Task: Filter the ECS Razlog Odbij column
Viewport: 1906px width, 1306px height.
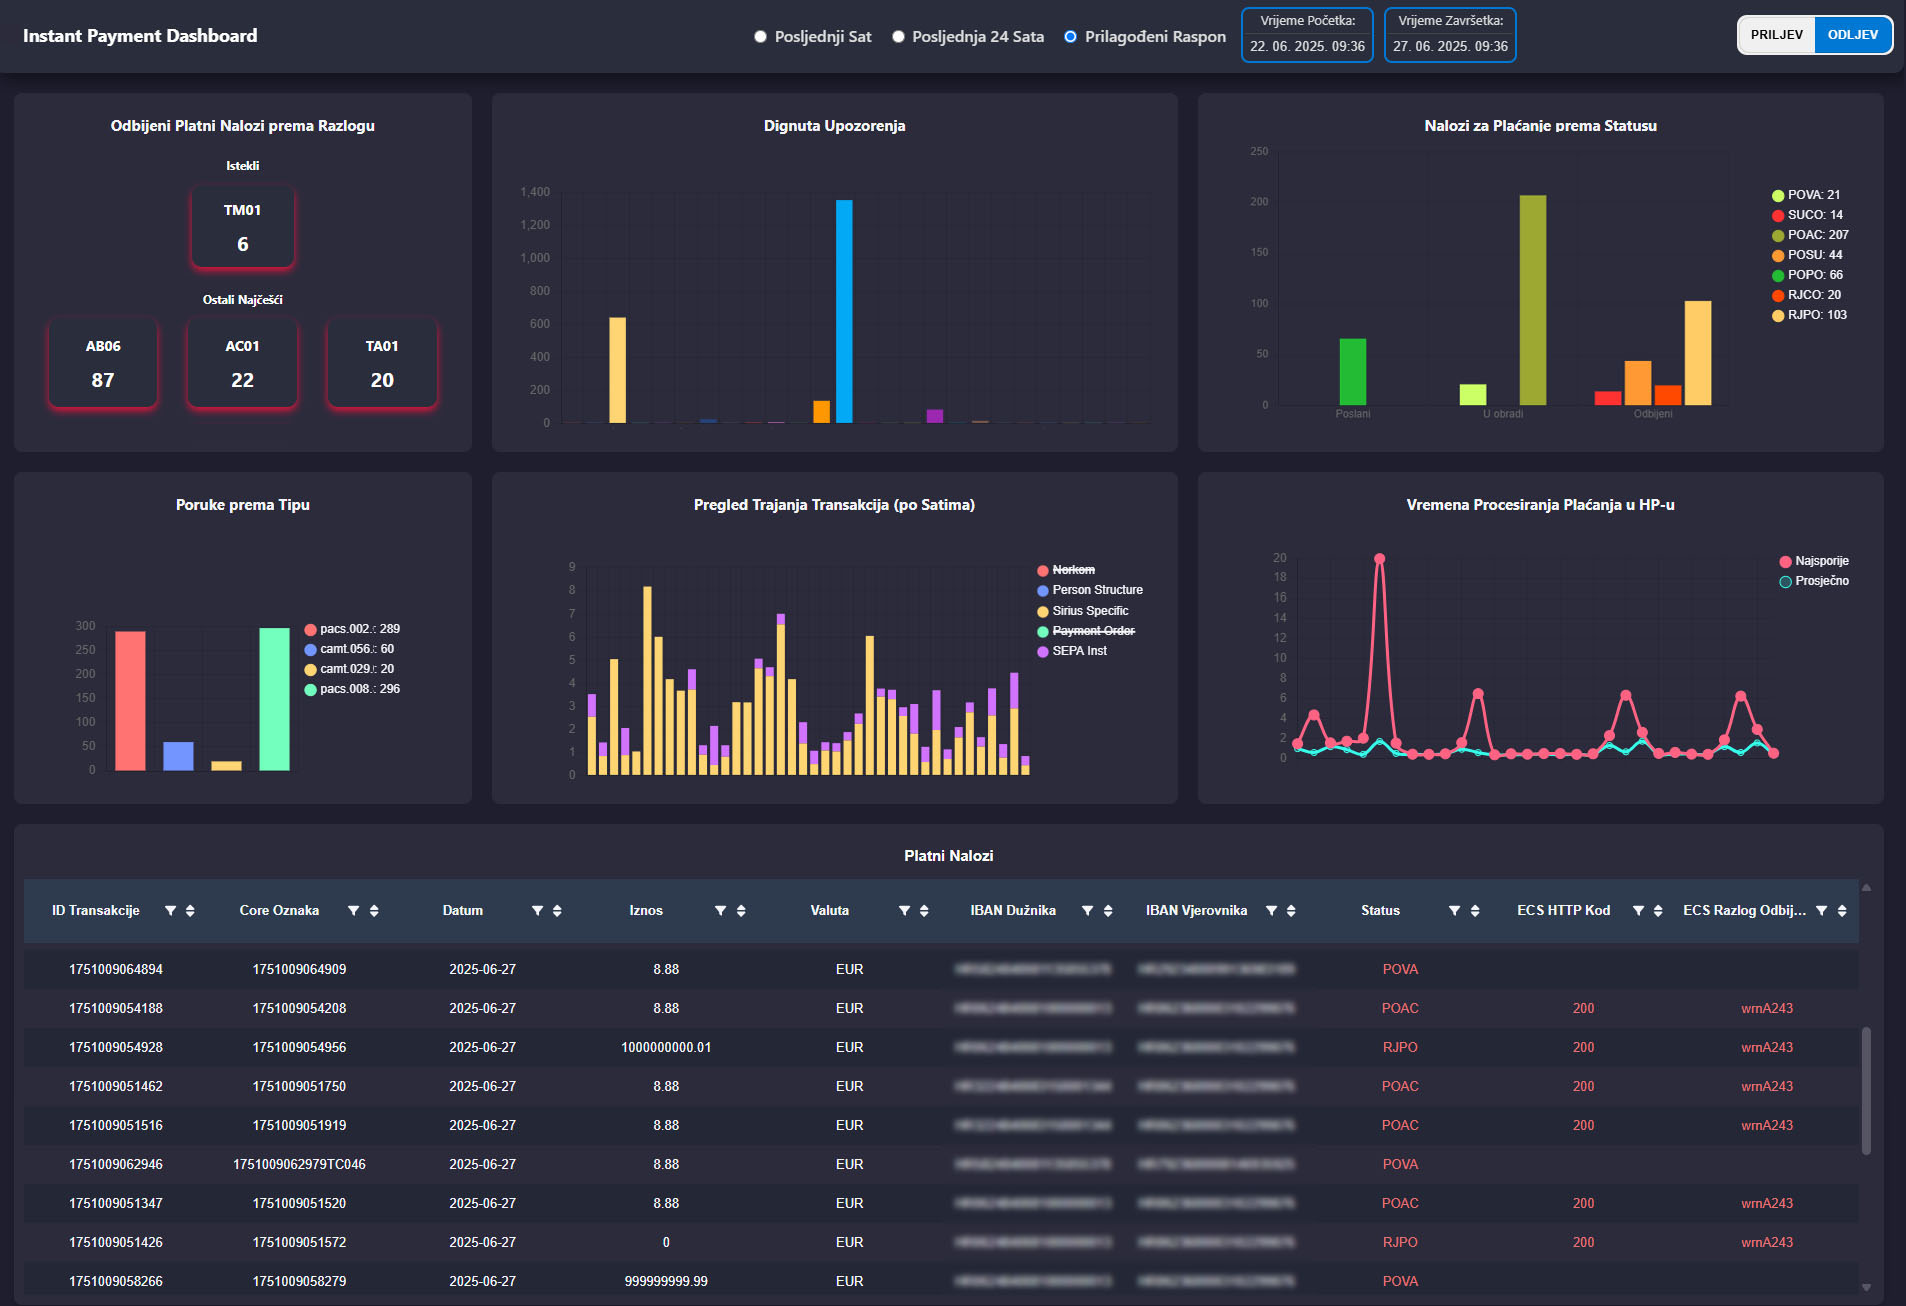Action: click(x=1821, y=910)
